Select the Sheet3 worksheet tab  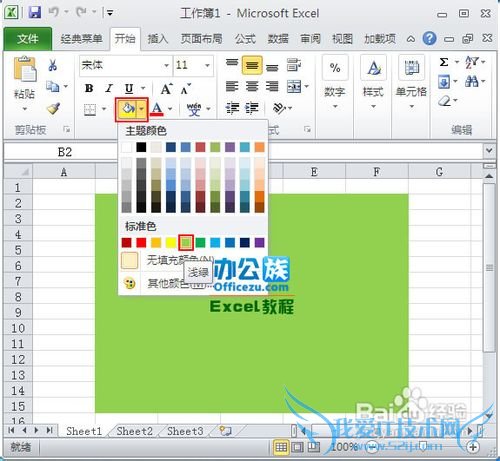[185, 431]
